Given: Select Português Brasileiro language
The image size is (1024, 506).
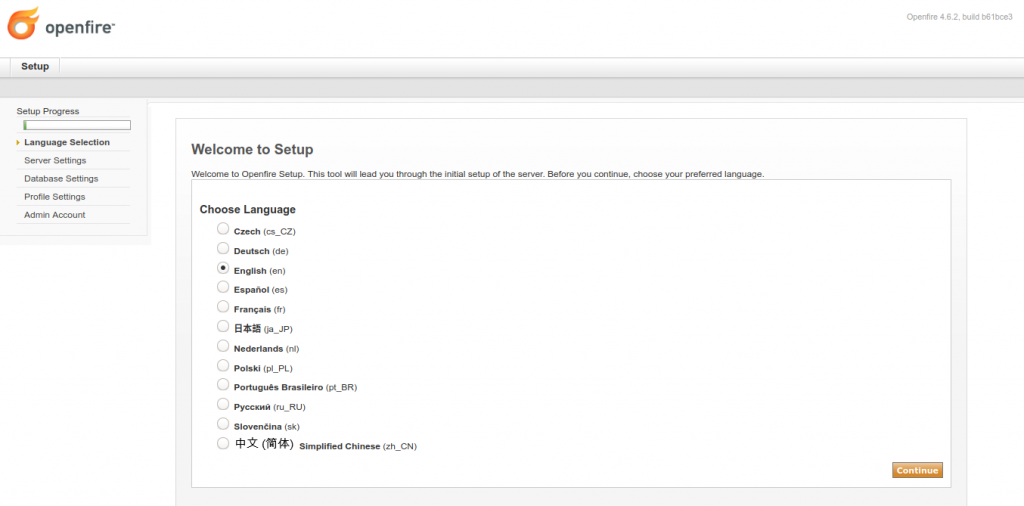Looking at the screenshot, I should pos(223,385).
